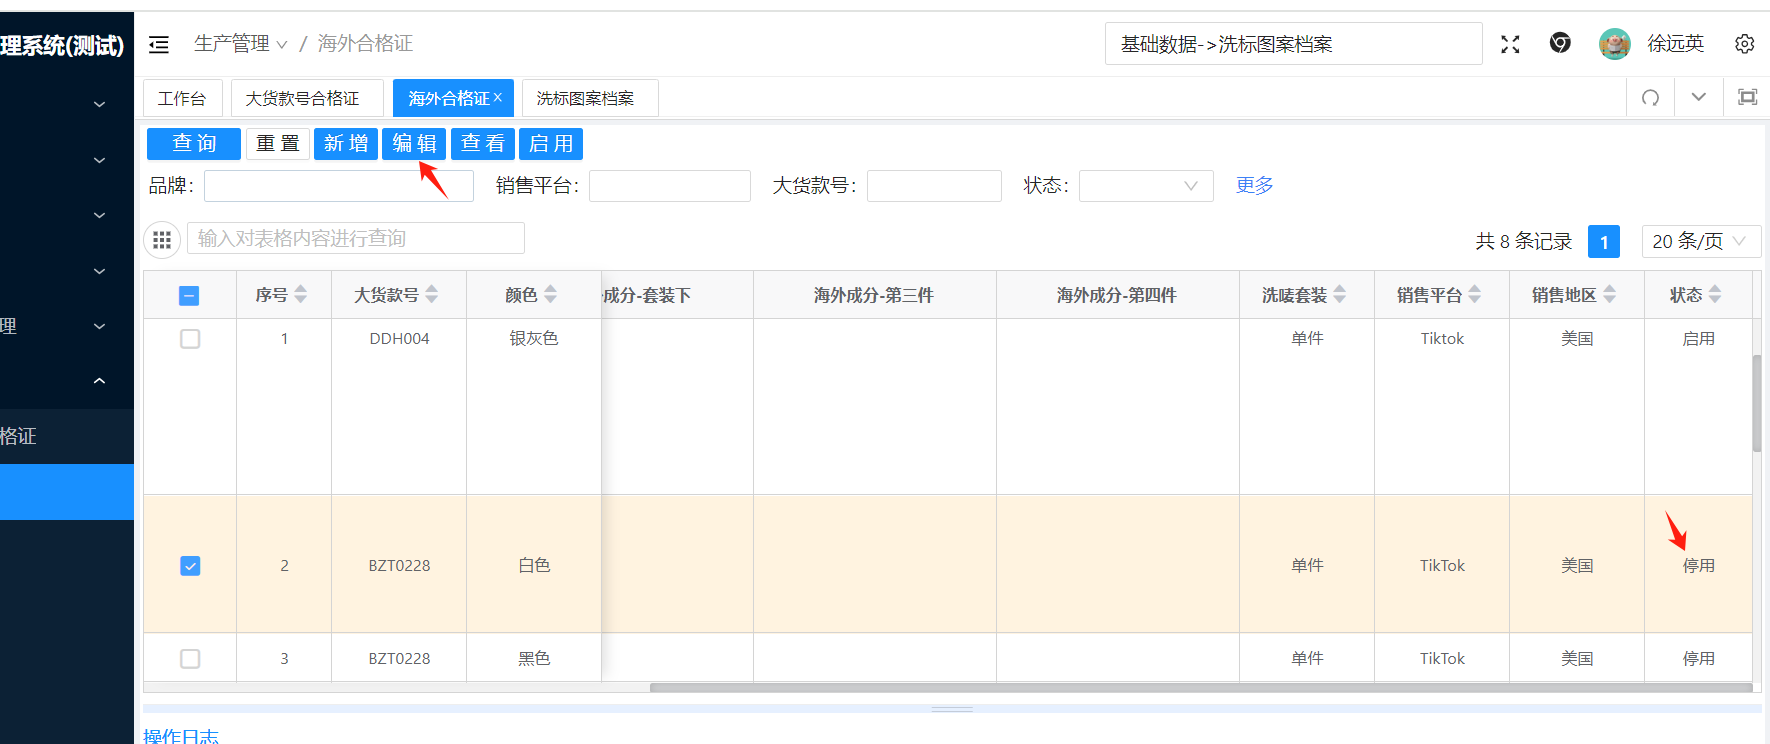The width and height of the screenshot is (1770, 744).
Task: Open the 20 条/页 page size dropdown
Action: click(x=1700, y=241)
